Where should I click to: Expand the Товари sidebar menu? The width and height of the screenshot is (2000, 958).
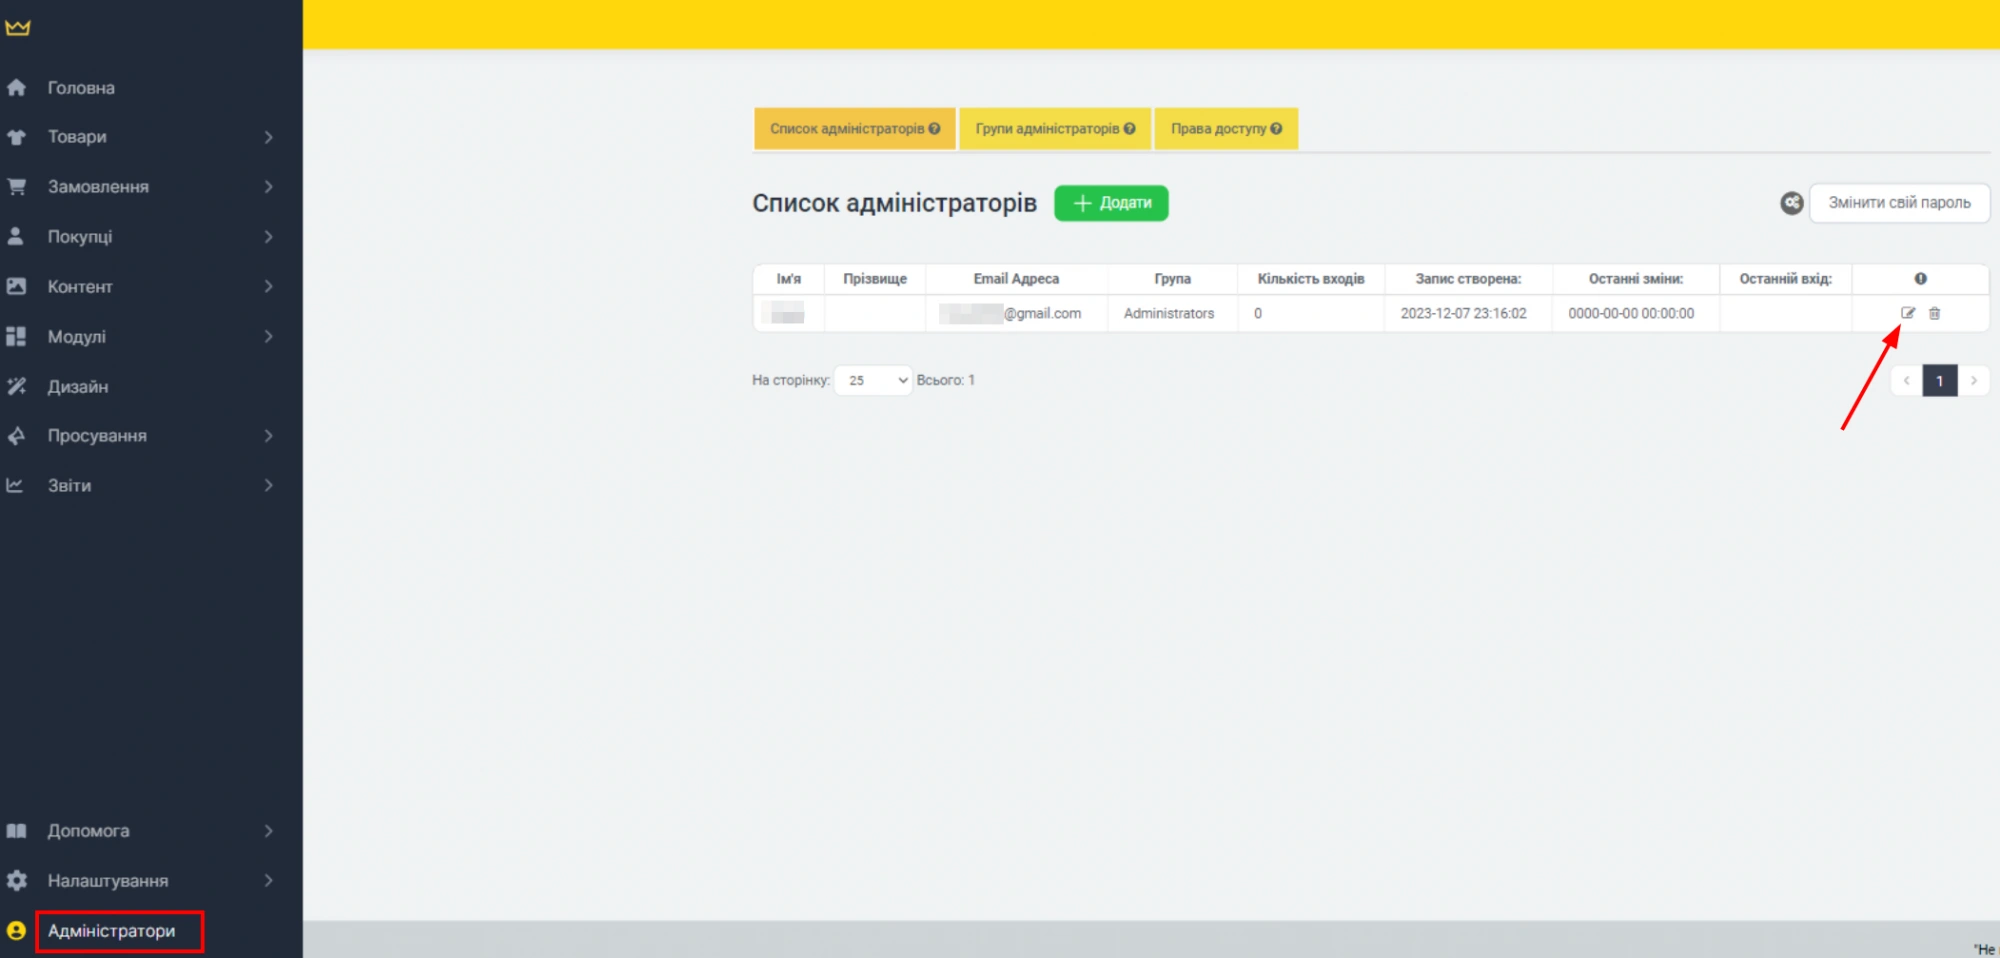tap(78, 137)
